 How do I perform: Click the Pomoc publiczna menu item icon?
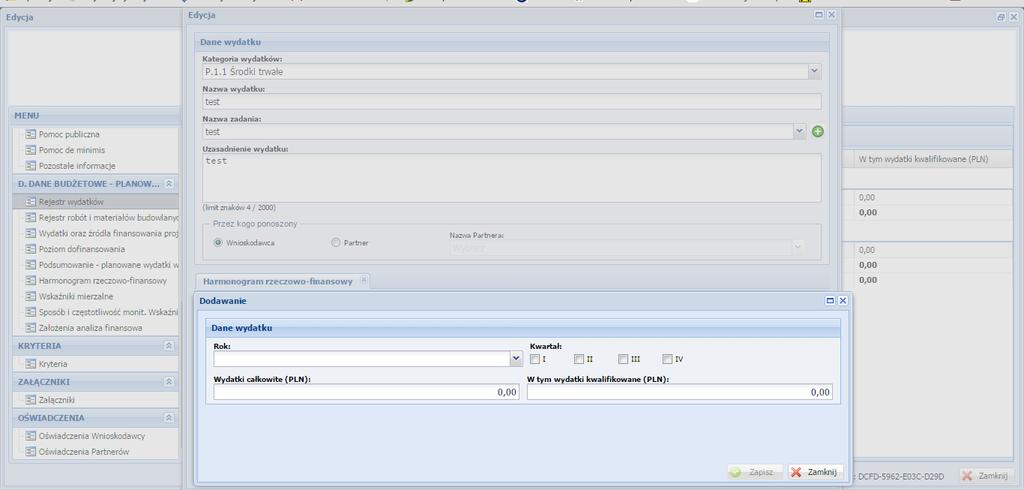(30, 134)
